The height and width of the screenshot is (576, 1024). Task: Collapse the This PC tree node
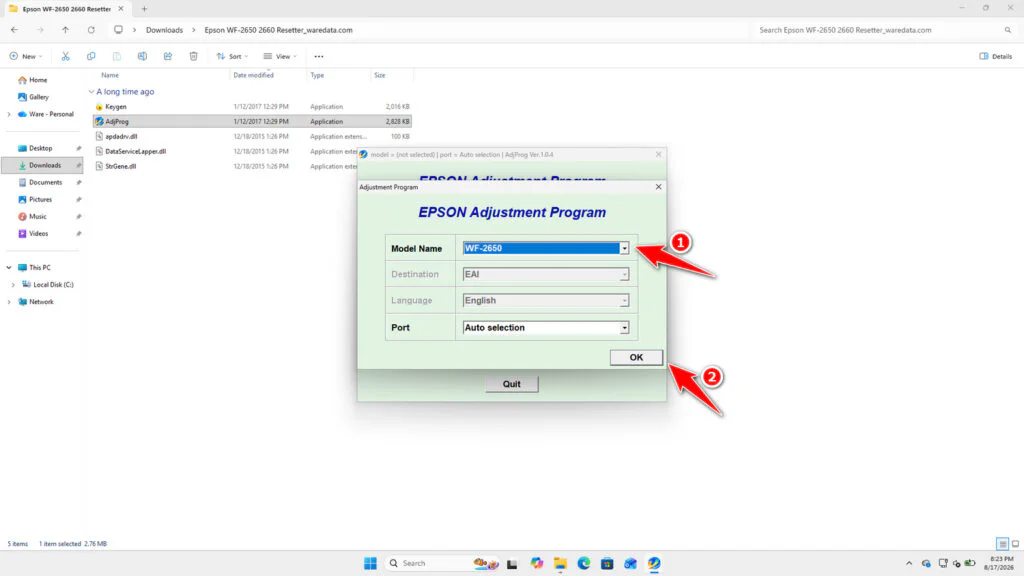pos(9,268)
